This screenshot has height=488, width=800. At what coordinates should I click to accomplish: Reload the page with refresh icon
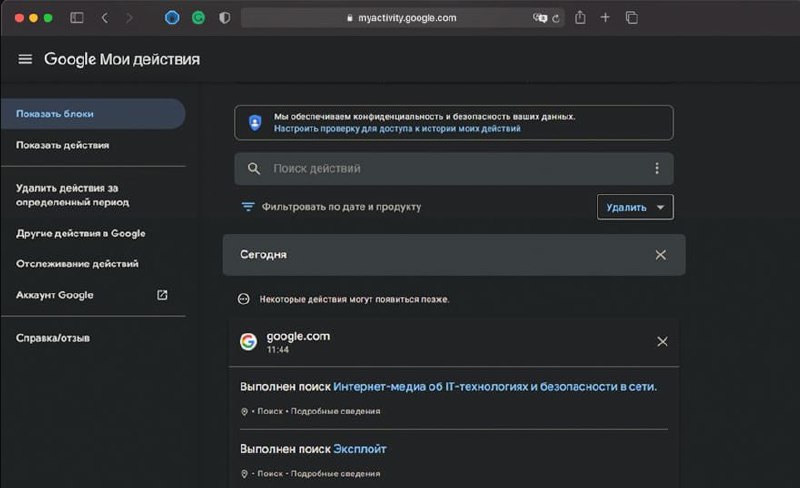[556, 18]
